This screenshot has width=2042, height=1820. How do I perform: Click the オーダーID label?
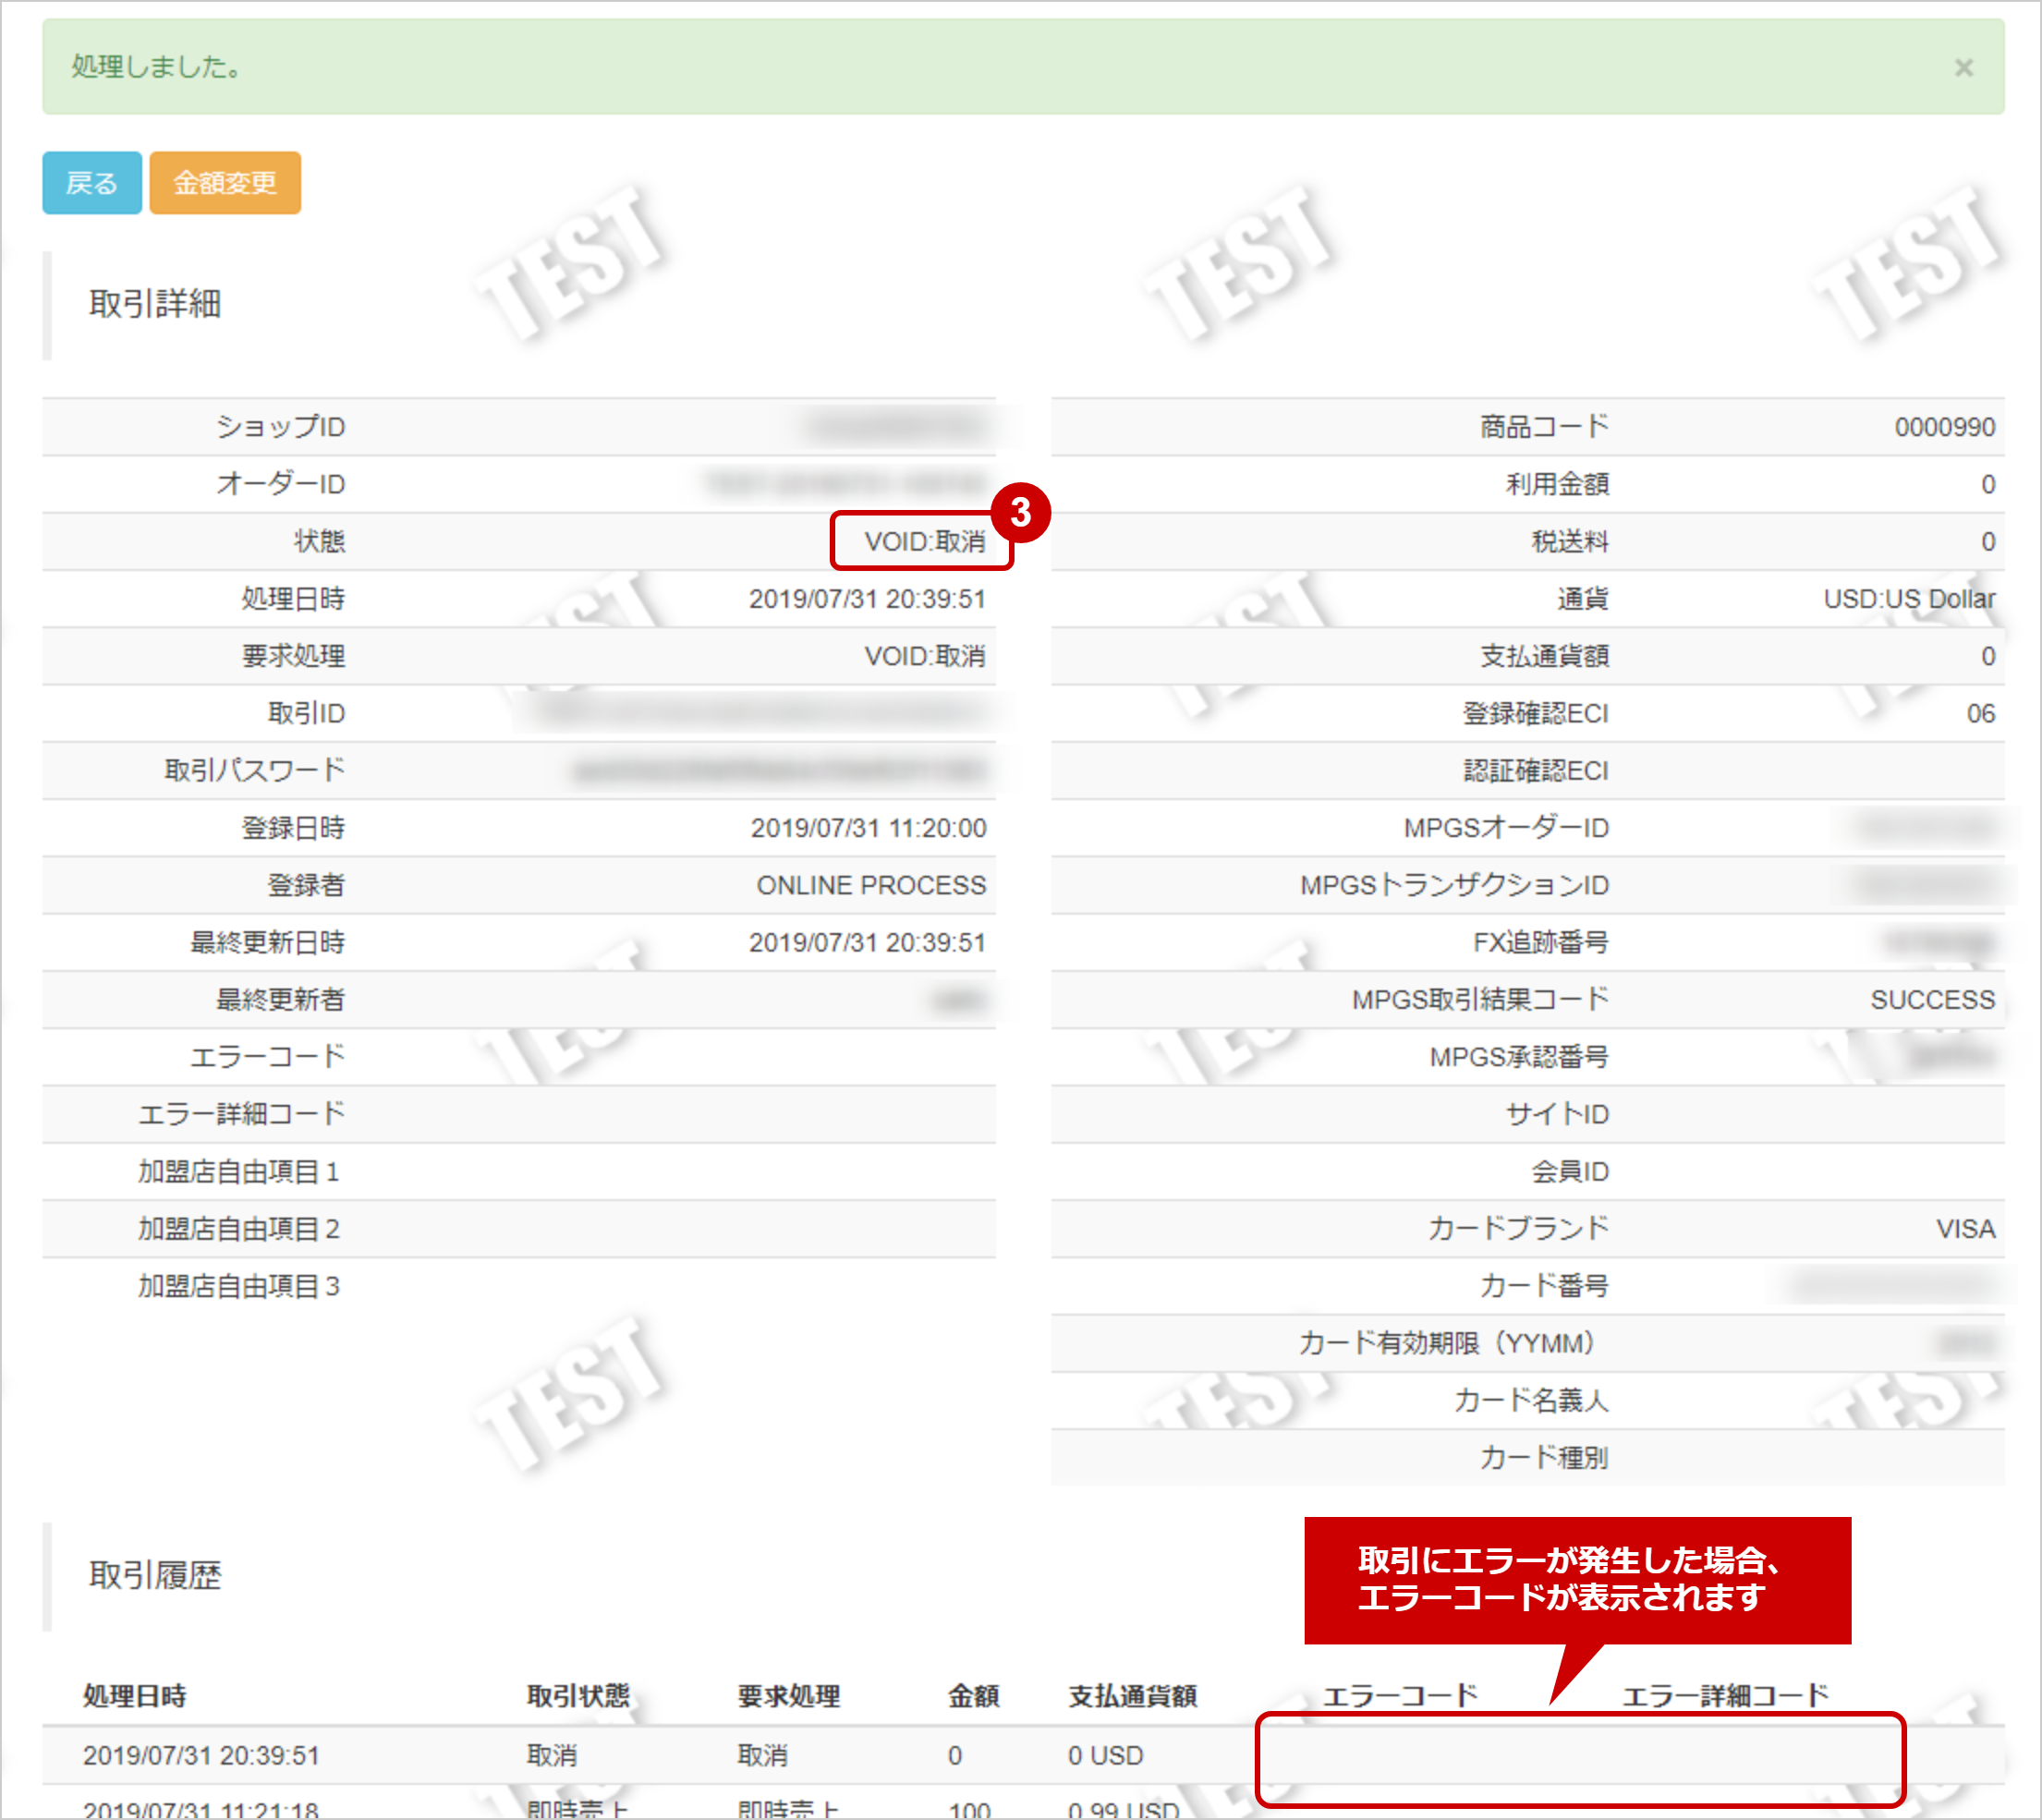click(281, 484)
